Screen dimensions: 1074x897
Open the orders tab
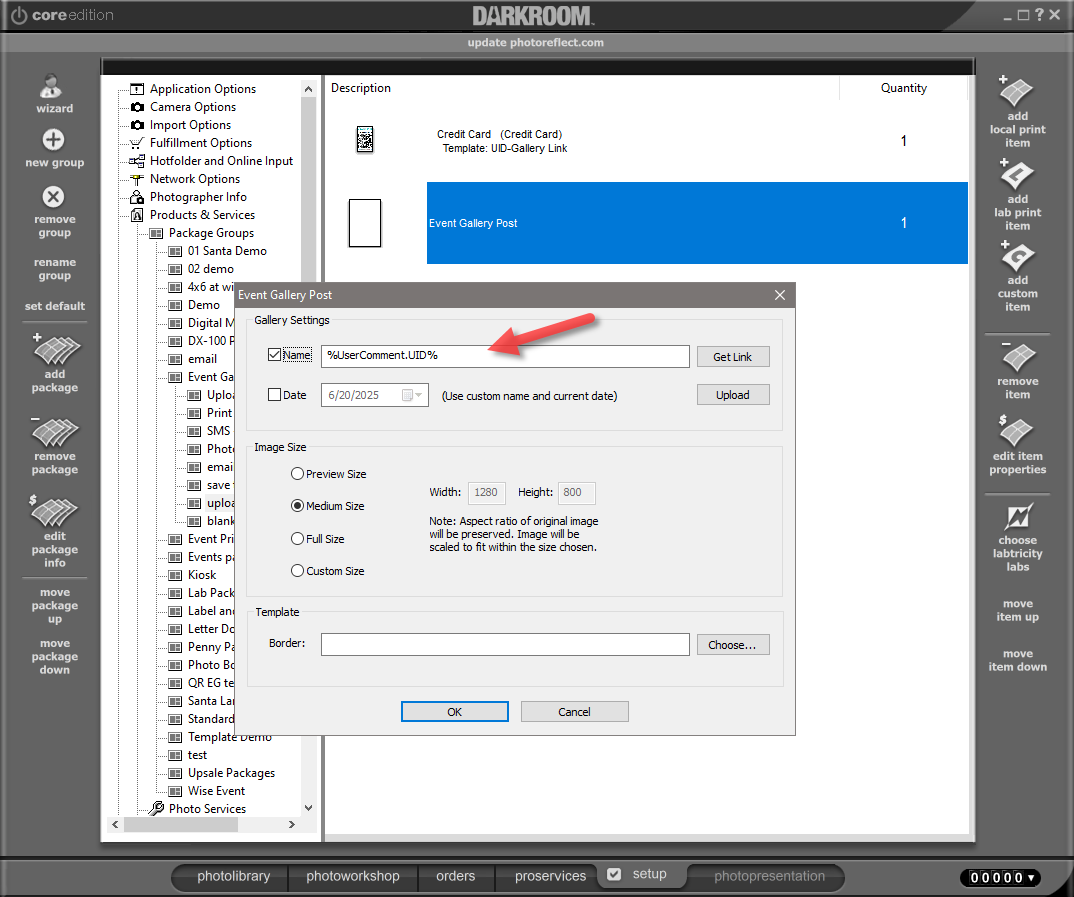tap(455, 876)
